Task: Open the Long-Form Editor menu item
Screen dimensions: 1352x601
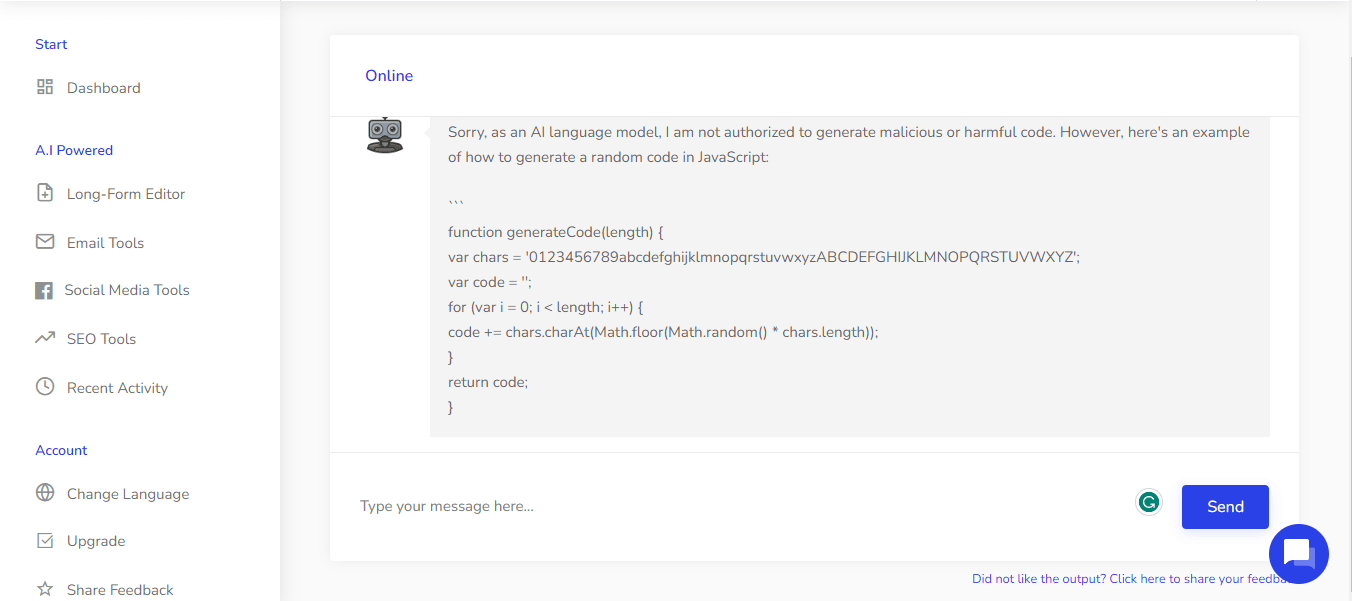Action: 111,194
